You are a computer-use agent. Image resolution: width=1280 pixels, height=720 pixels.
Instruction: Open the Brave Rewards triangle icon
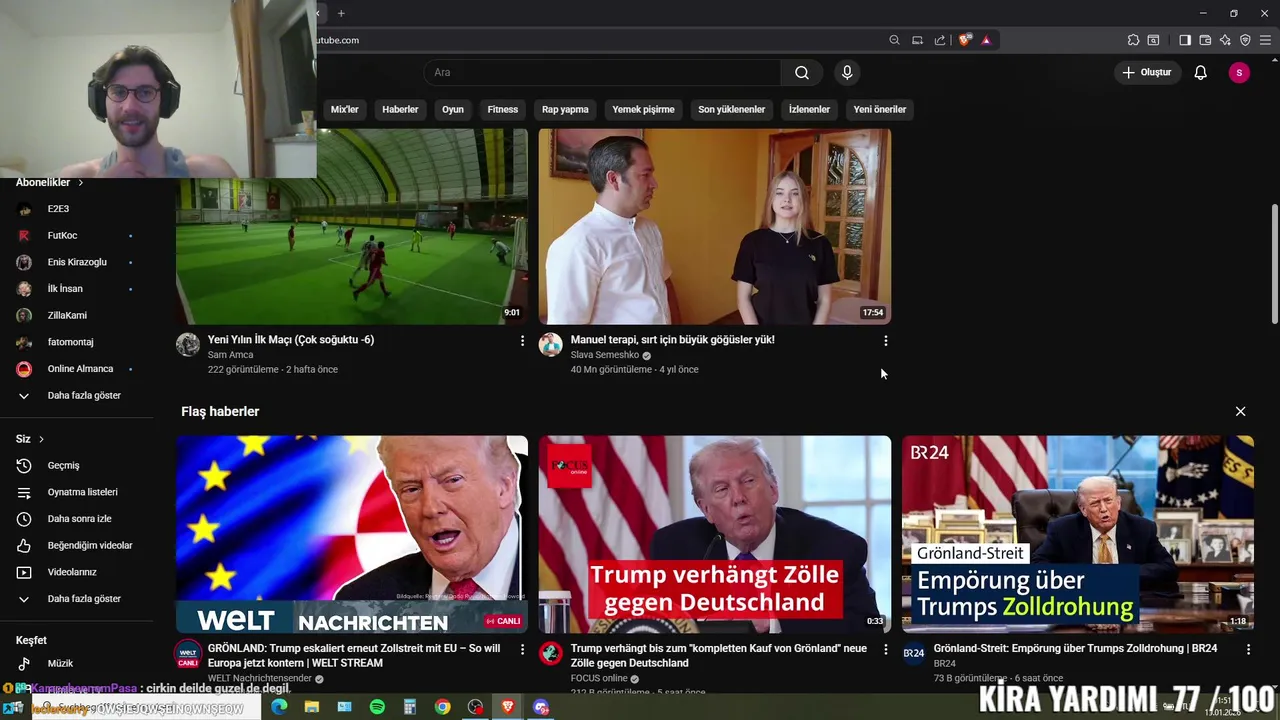[x=986, y=40]
